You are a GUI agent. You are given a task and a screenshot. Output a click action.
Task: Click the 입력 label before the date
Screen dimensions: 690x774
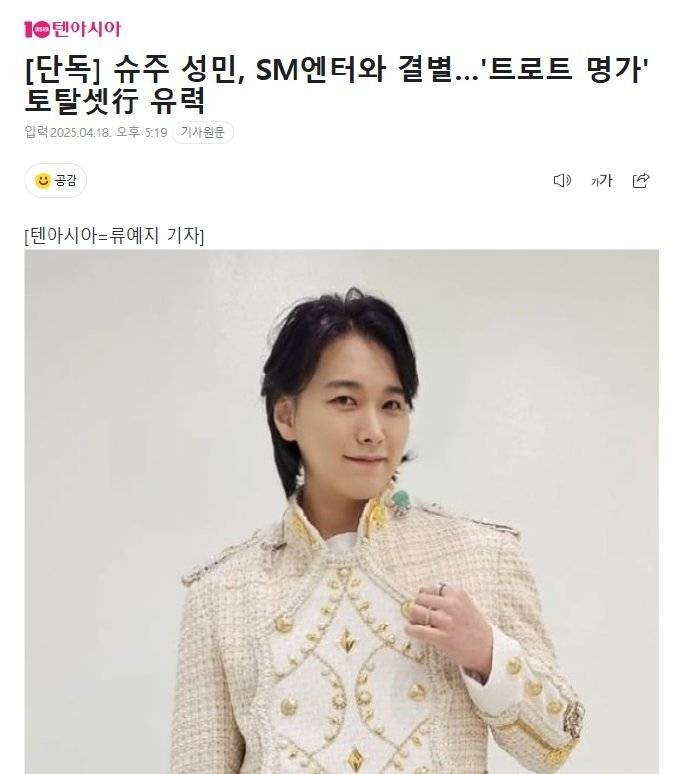click(37, 132)
